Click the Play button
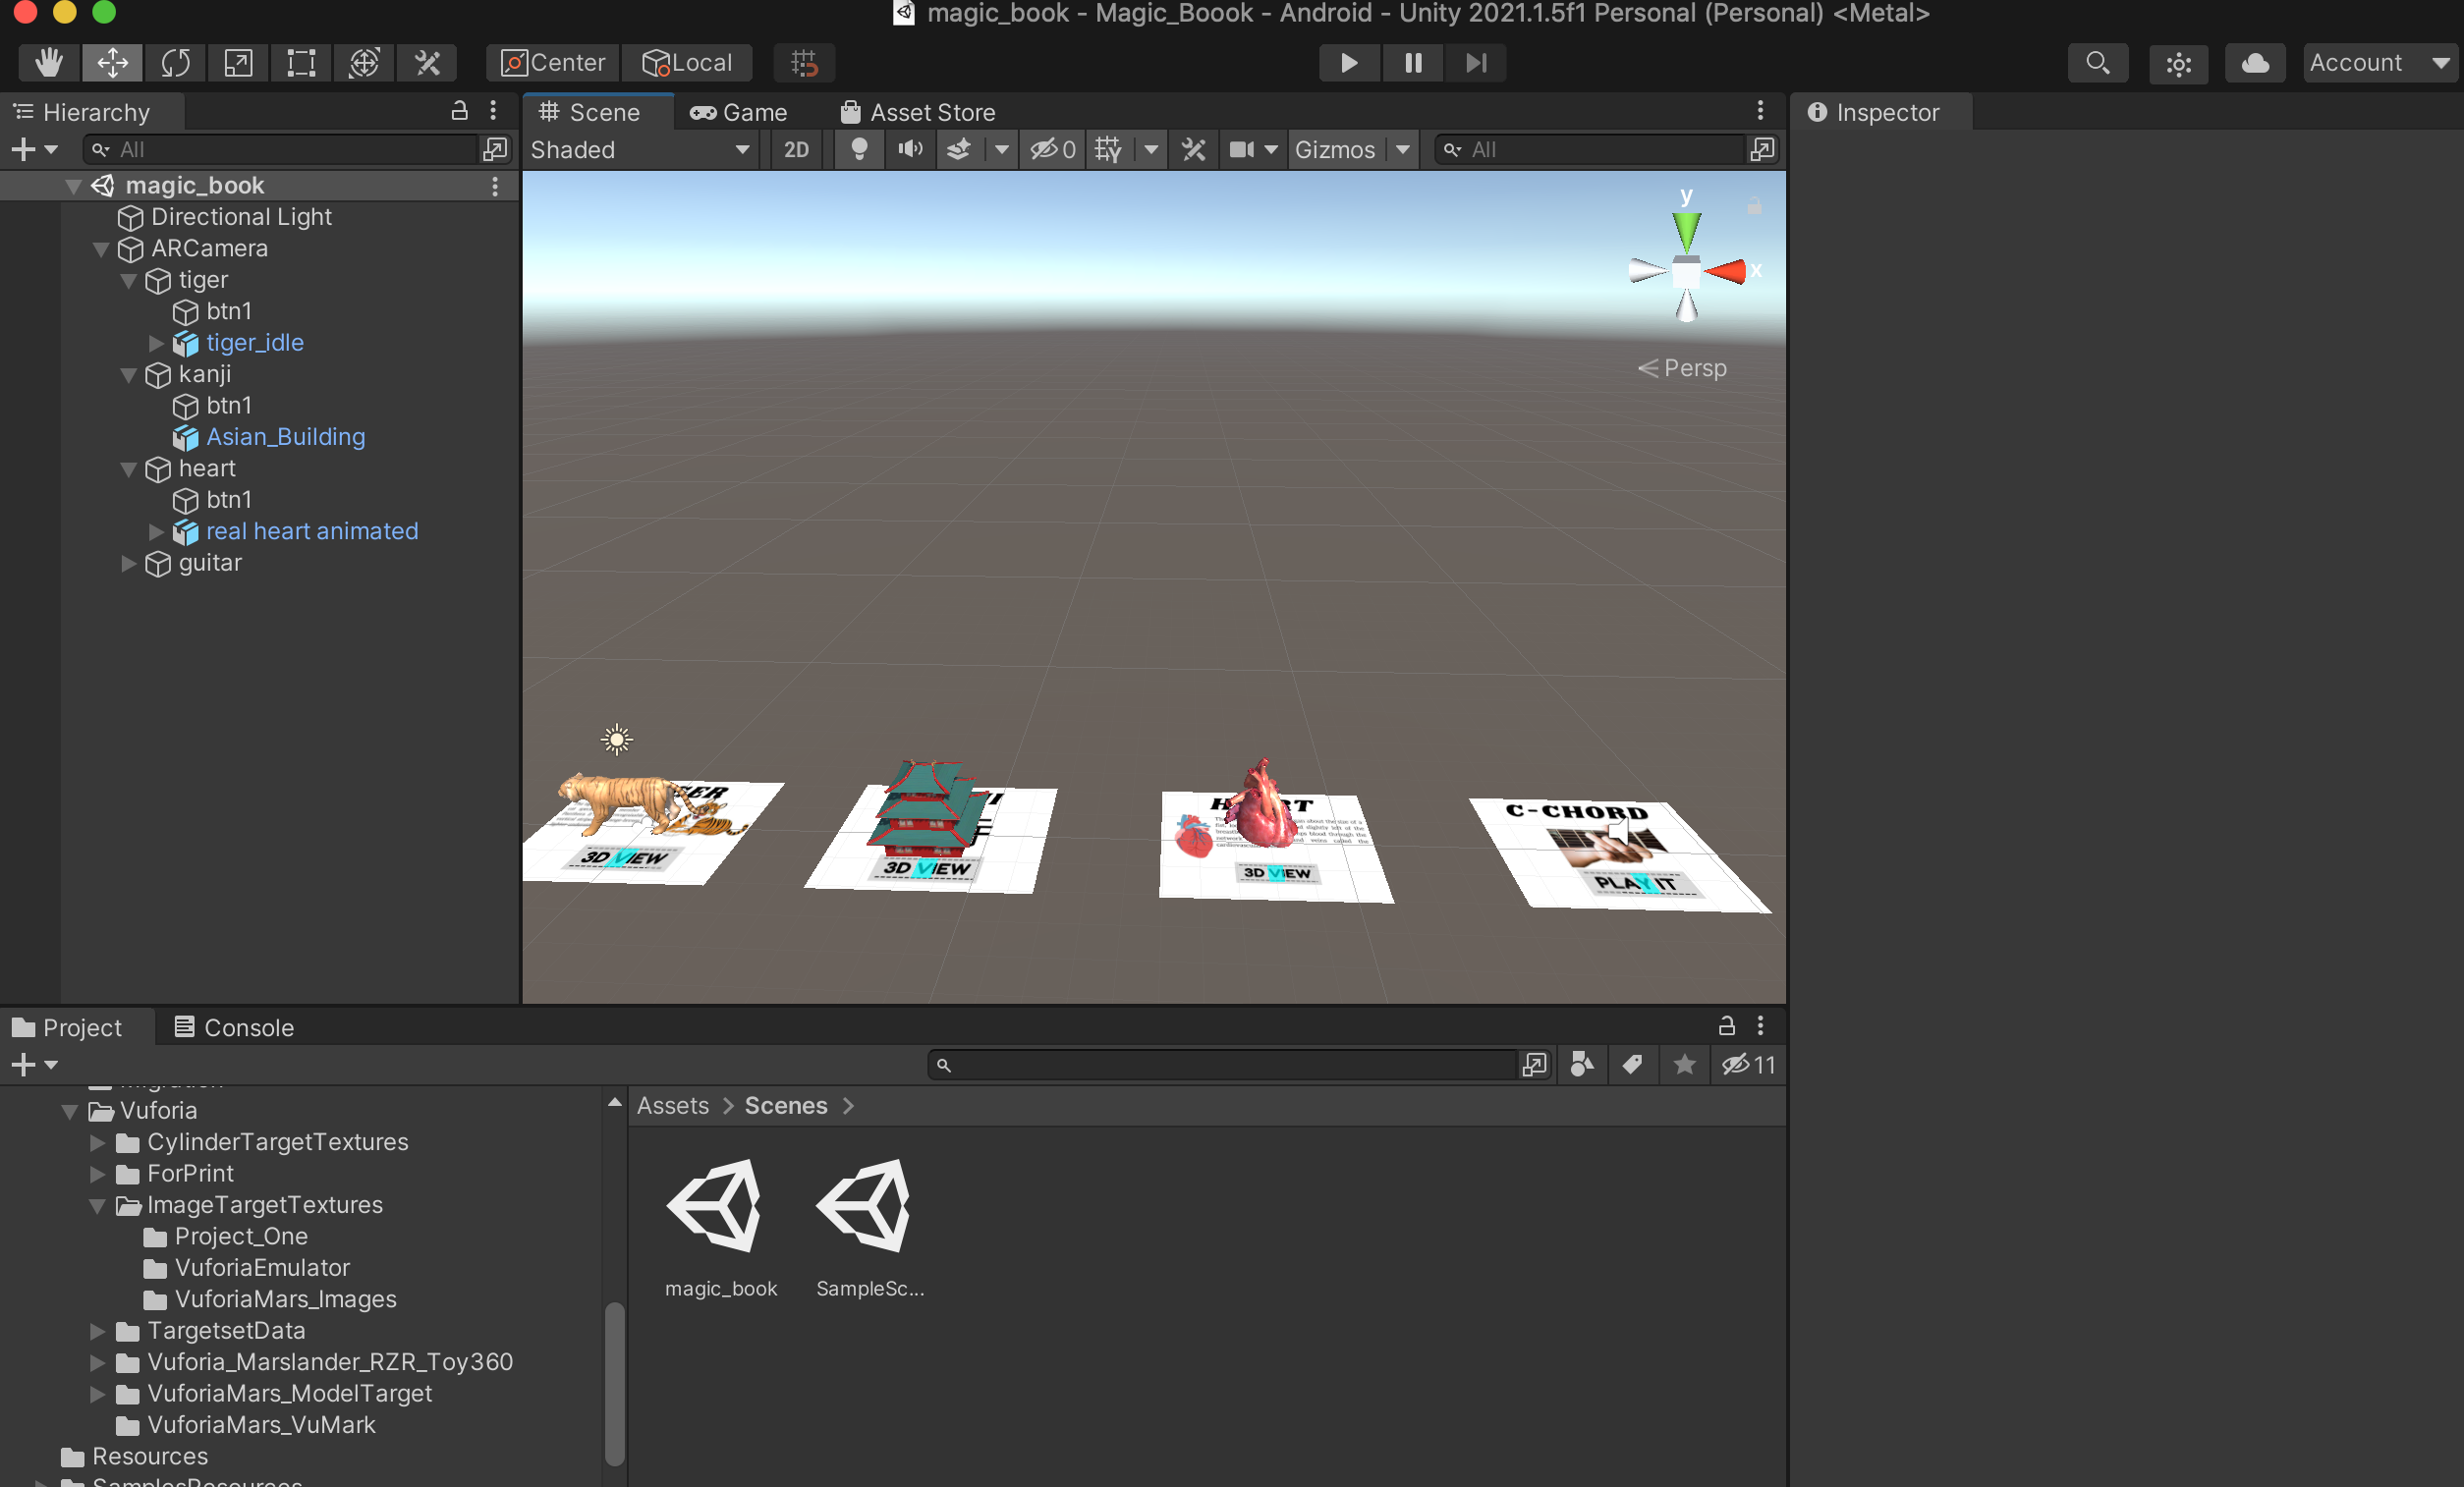The height and width of the screenshot is (1487, 2464). 1349,63
